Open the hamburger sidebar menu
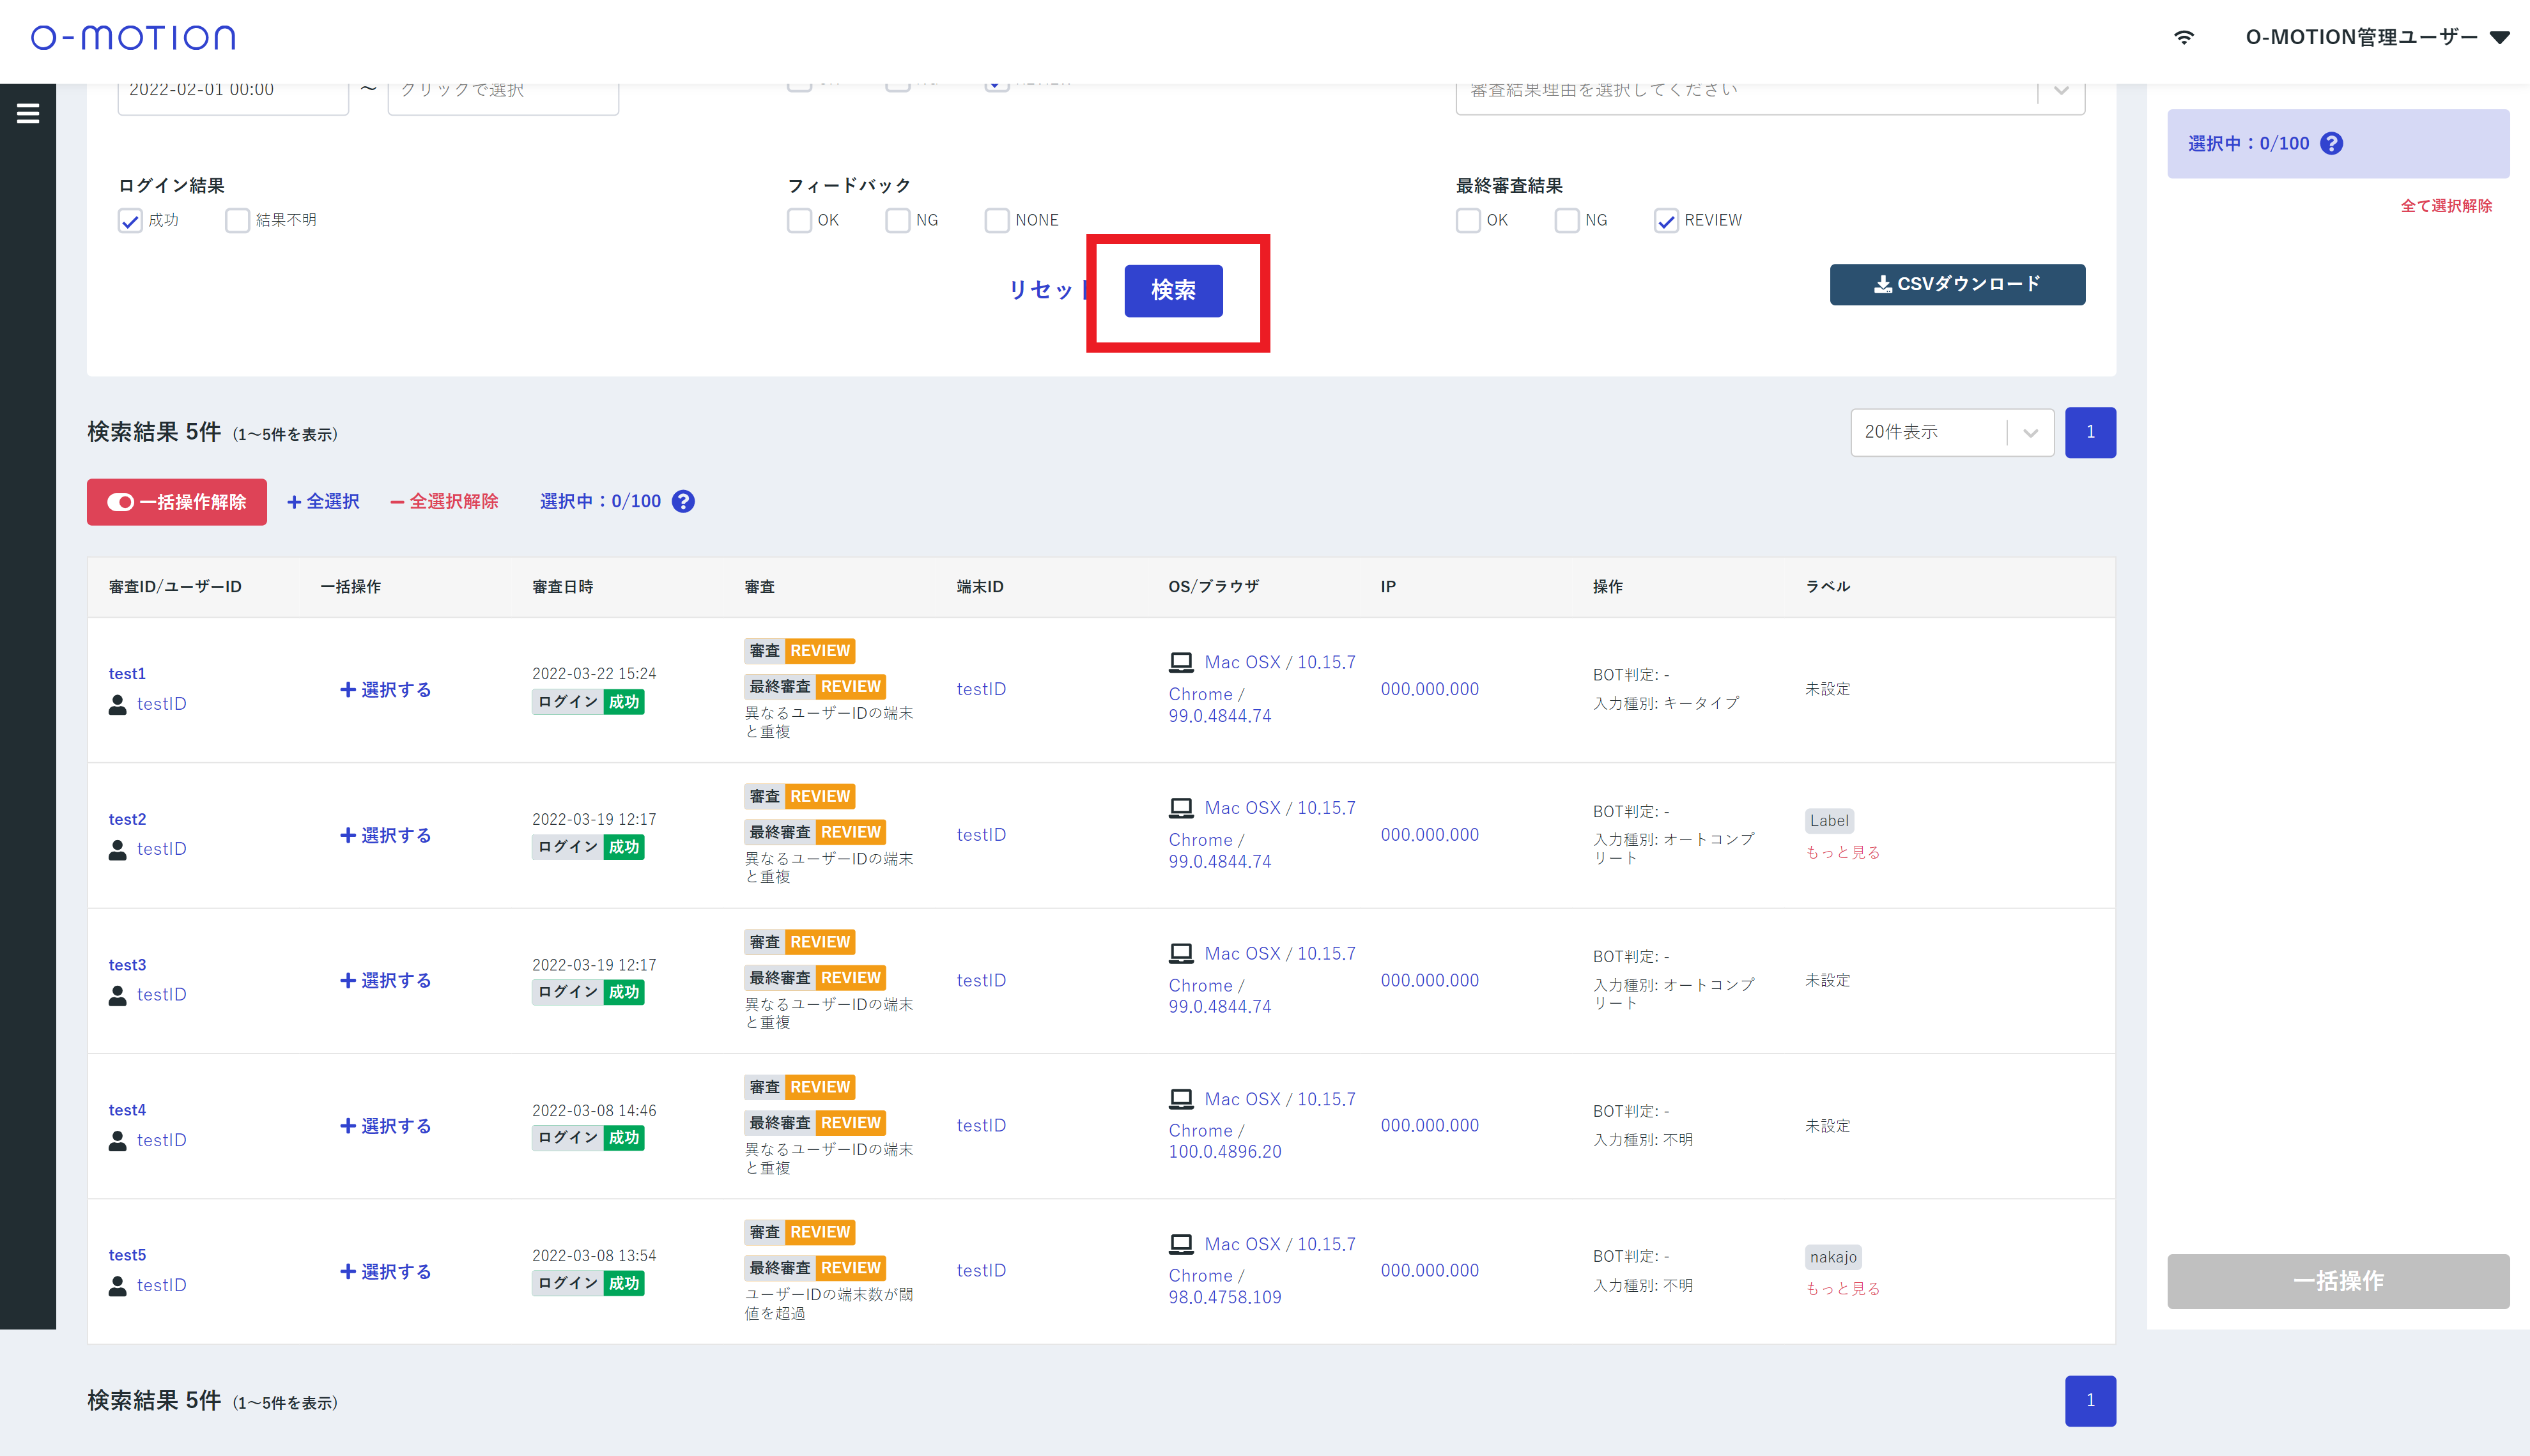 coord(28,114)
